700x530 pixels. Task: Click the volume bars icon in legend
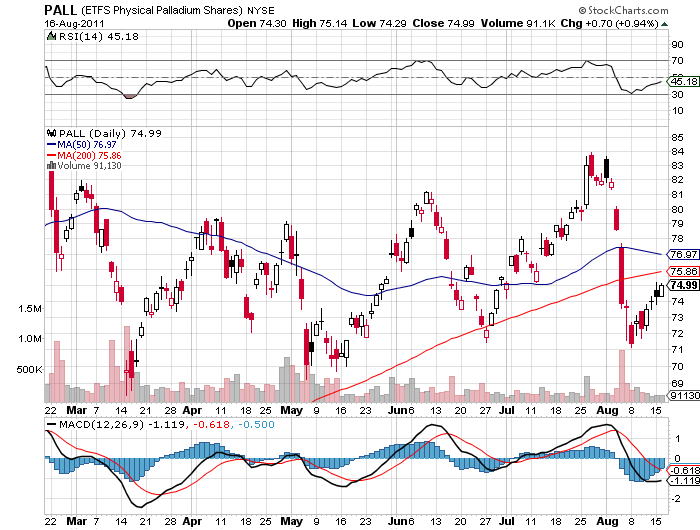(51, 166)
